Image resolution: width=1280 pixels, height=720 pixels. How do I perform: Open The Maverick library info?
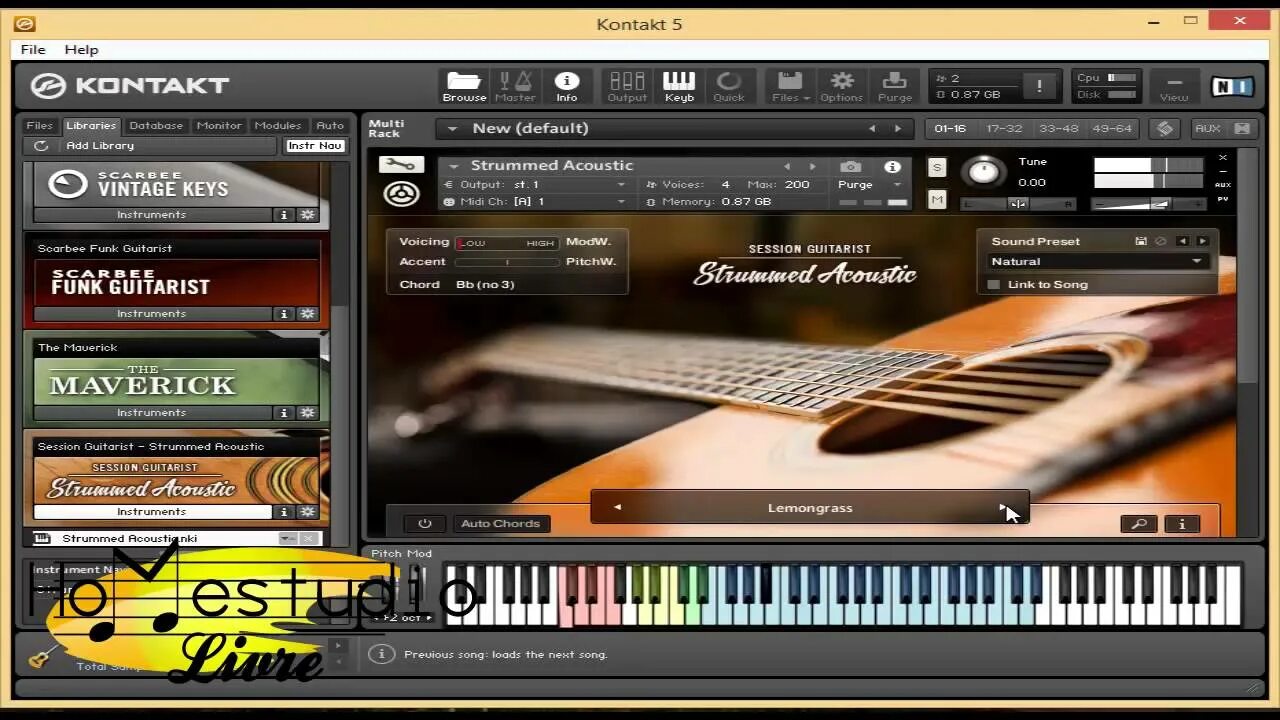pyautogui.click(x=284, y=413)
